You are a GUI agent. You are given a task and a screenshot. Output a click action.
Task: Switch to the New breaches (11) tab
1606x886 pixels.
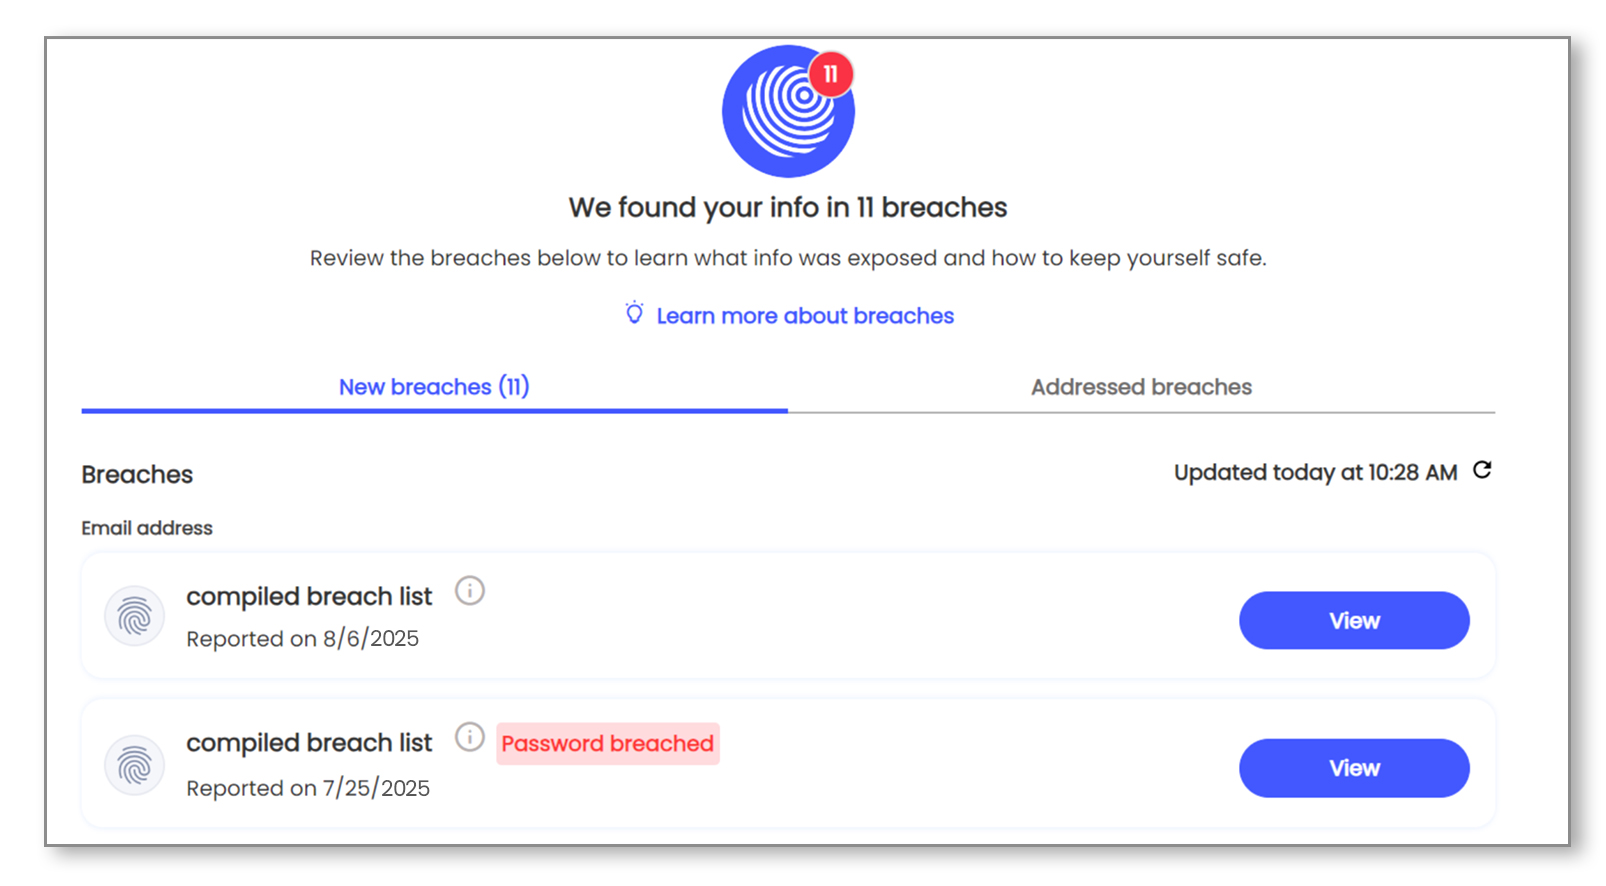(434, 387)
